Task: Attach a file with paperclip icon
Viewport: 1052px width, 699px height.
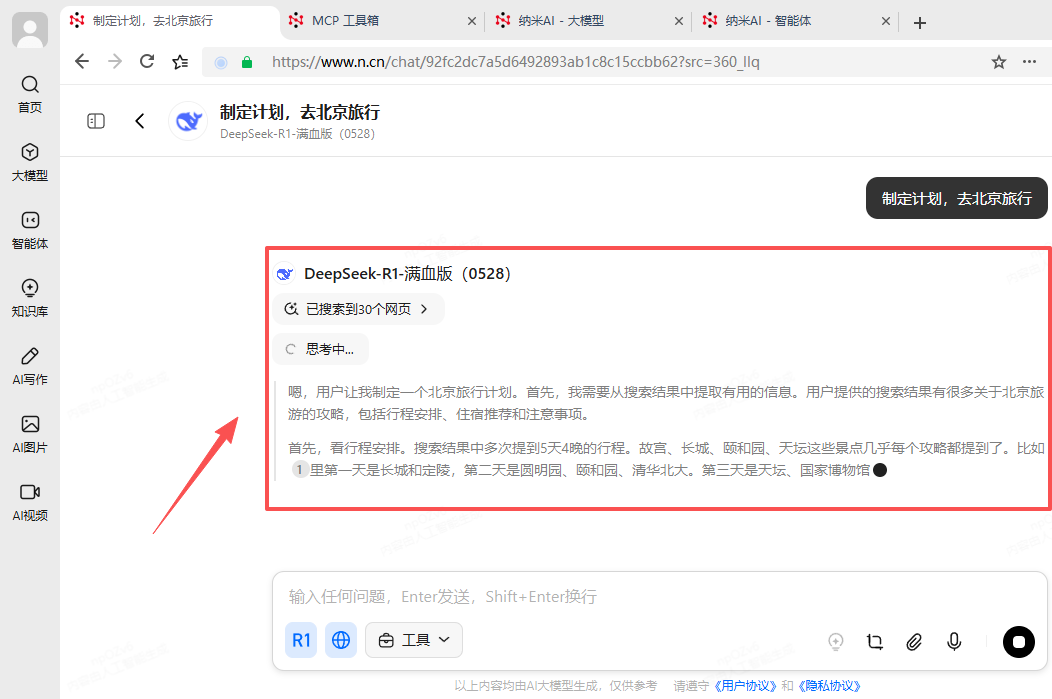Action: click(914, 642)
